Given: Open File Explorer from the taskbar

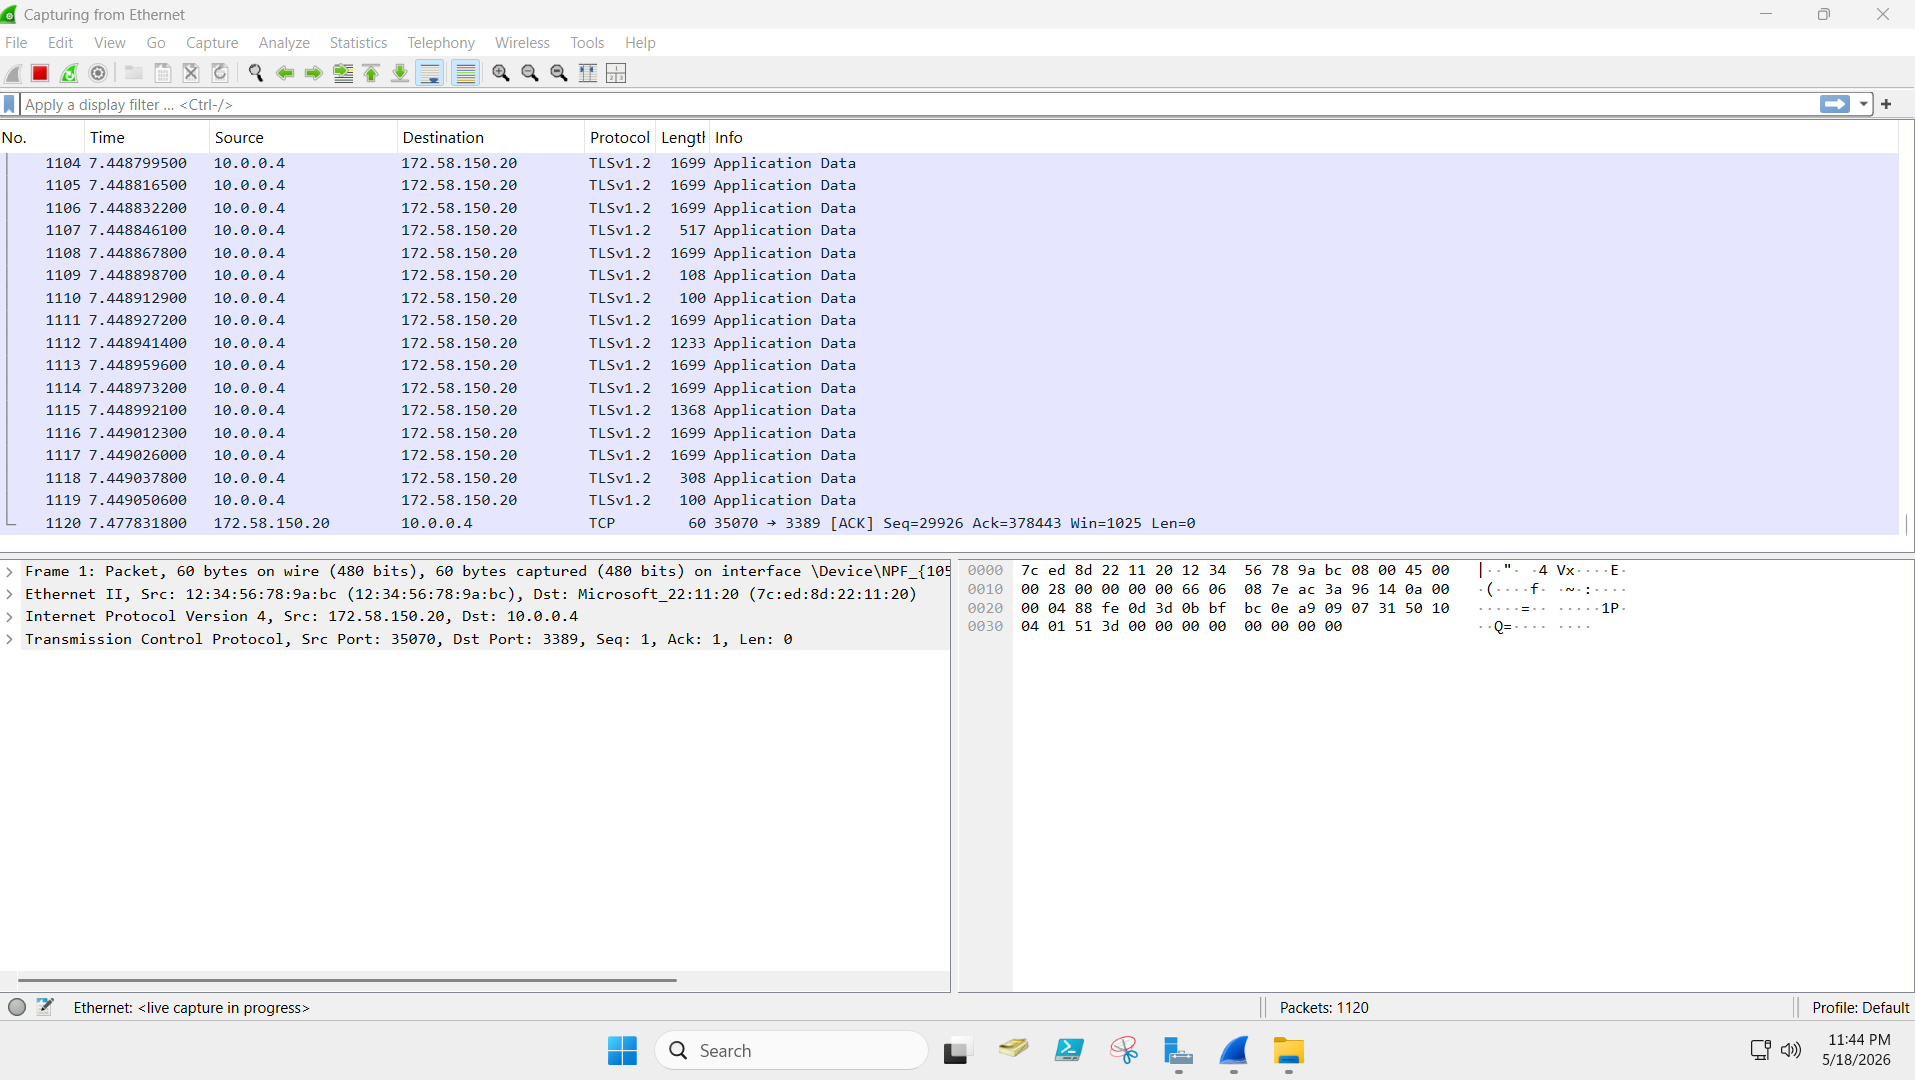Looking at the screenshot, I should point(1288,1051).
